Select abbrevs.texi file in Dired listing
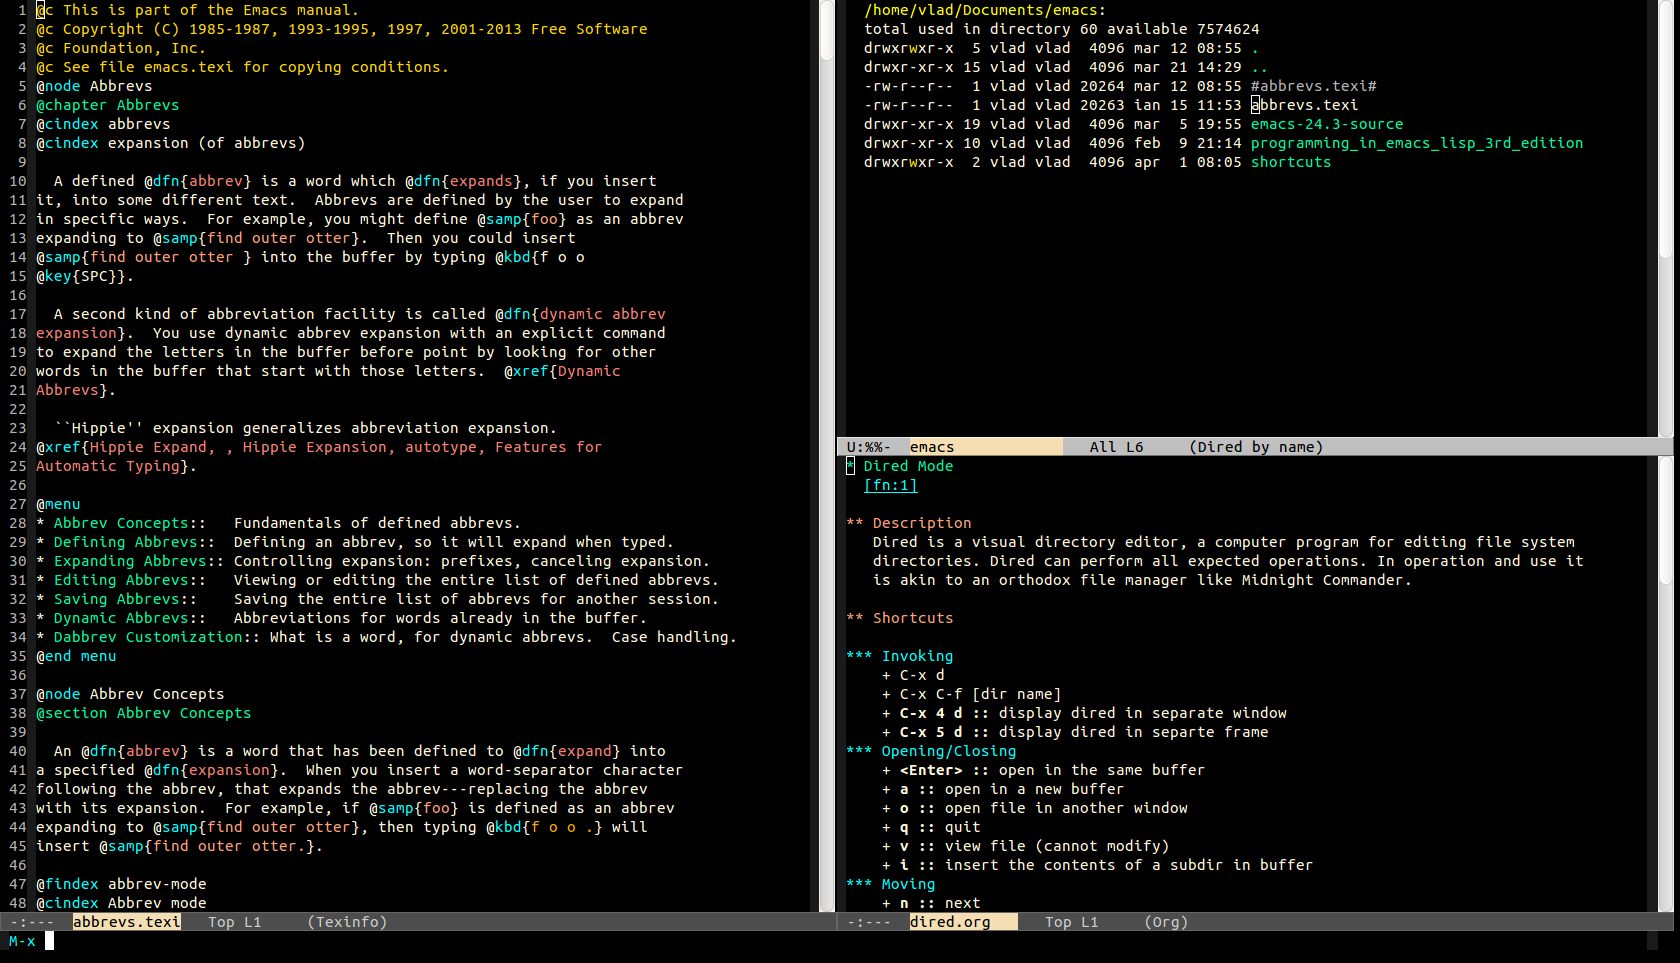Image resolution: width=1680 pixels, height=963 pixels. point(1304,105)
